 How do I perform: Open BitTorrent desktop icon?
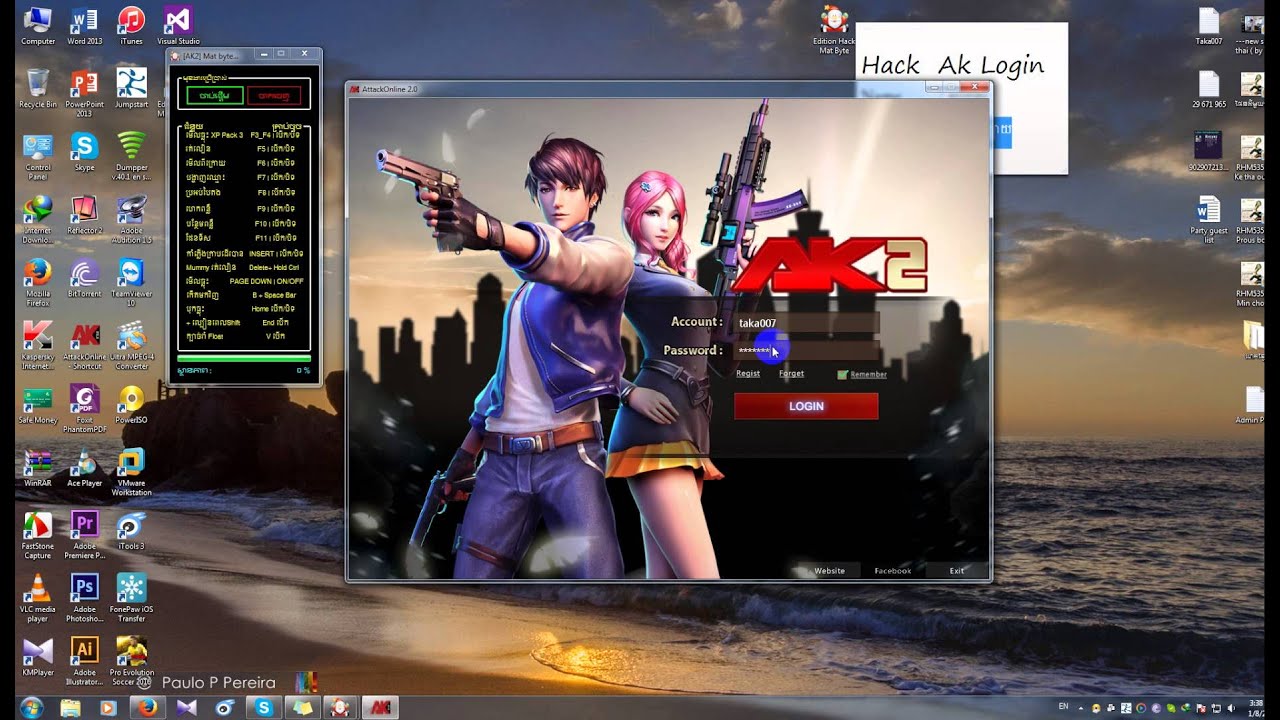[x=84, y=278]
